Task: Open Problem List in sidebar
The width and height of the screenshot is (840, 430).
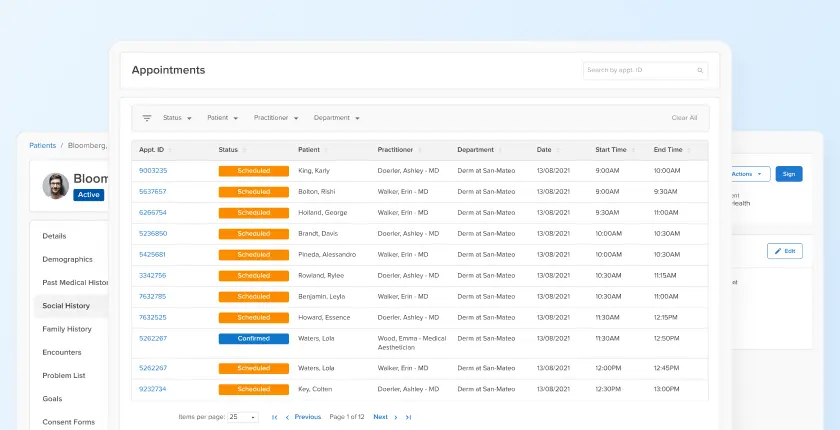Action: 64,376
